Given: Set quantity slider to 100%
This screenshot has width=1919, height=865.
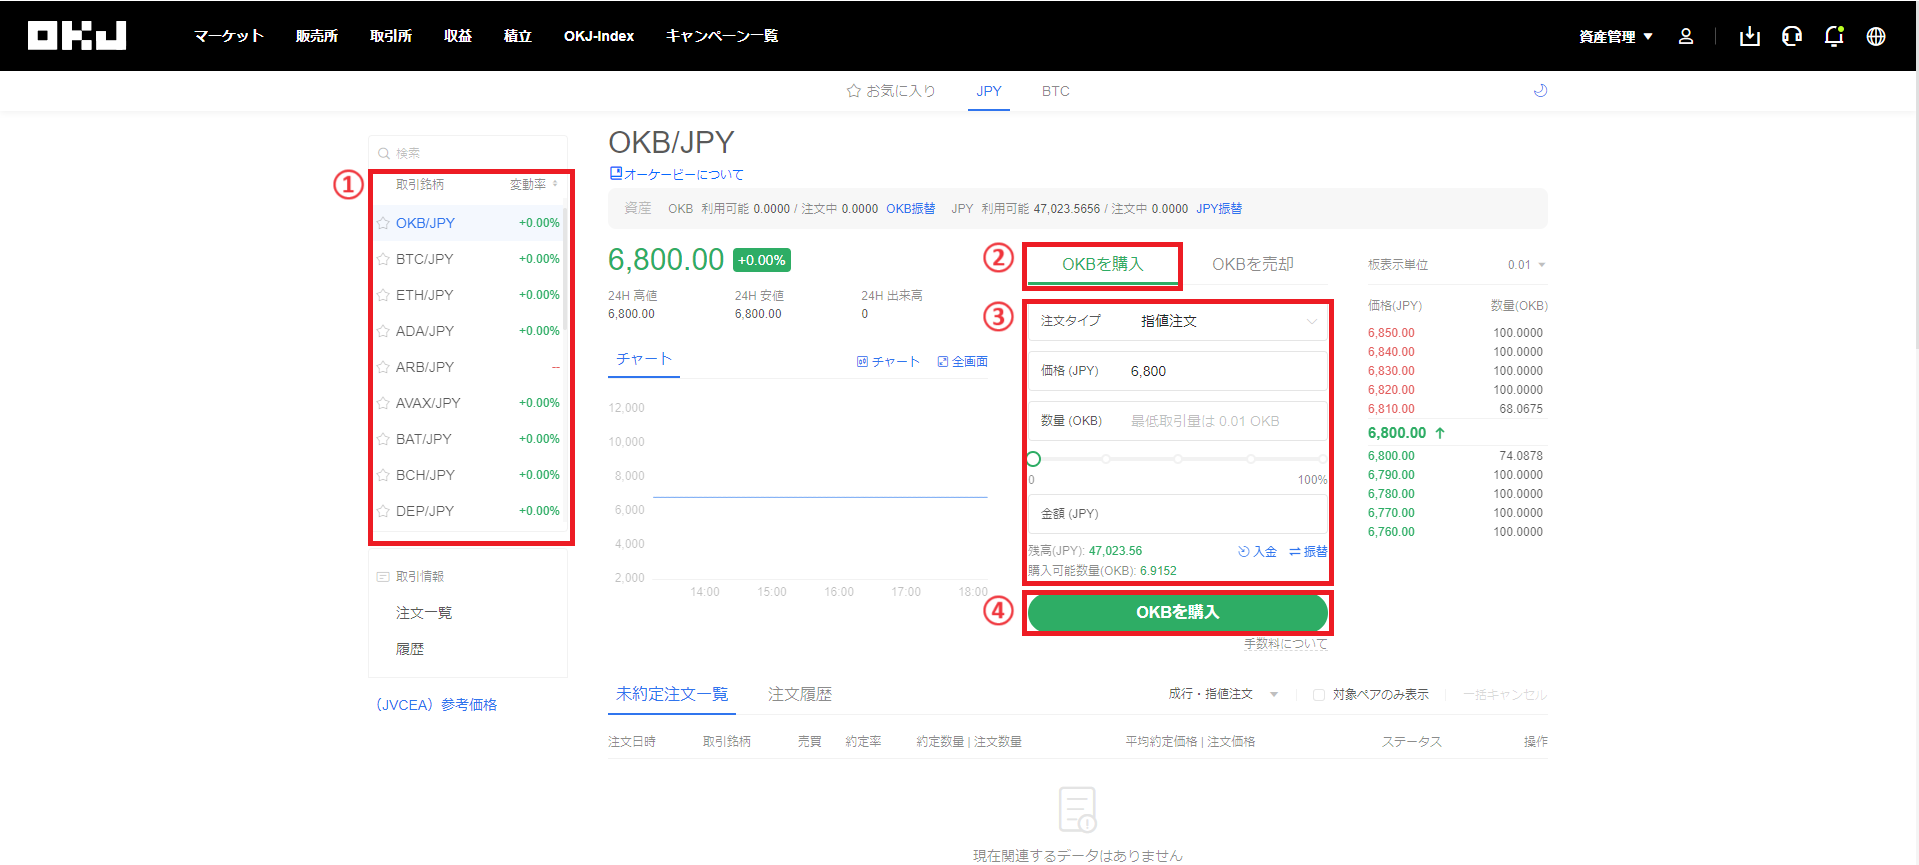Looking at the screenshot, I should click(1323, 459).
